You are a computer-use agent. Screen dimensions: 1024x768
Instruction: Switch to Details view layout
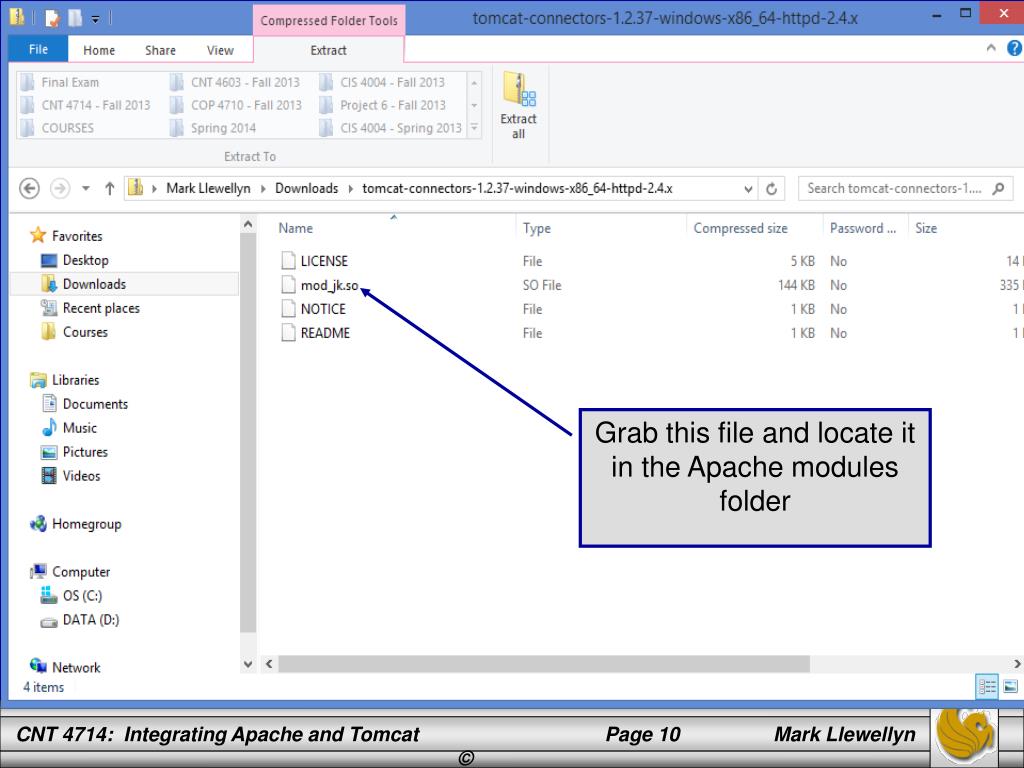pyautogui.click(x=986, y=686)
